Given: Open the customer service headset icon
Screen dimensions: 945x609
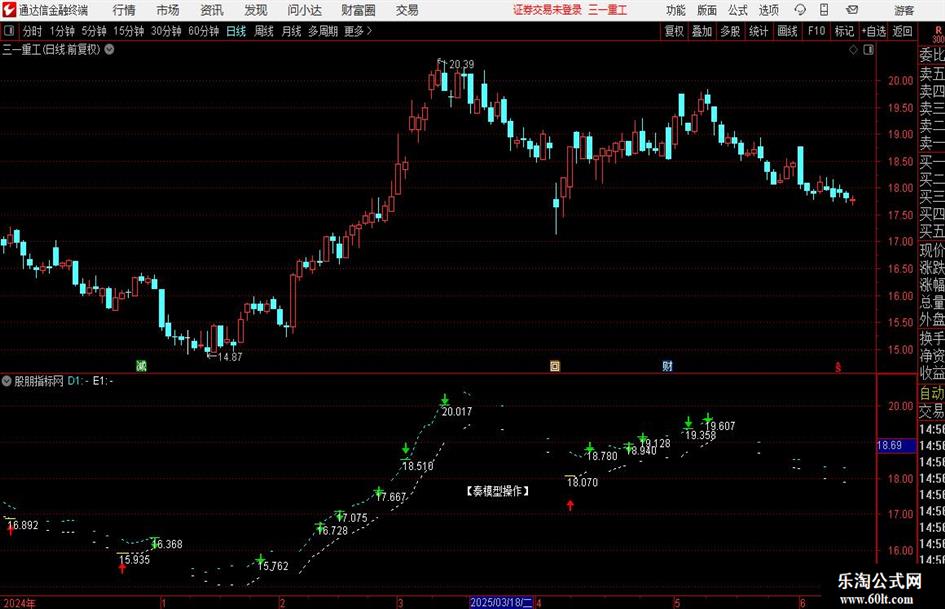Looking at the screenshot, I should (800, 10).
